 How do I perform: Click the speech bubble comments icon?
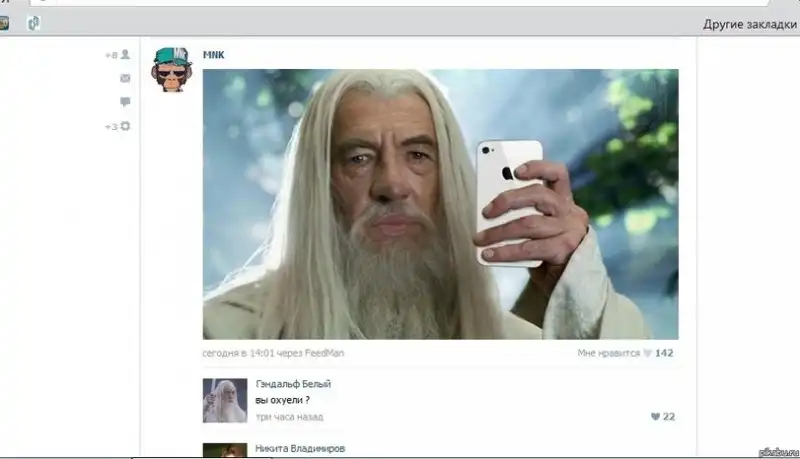click(x=125, y=102)
